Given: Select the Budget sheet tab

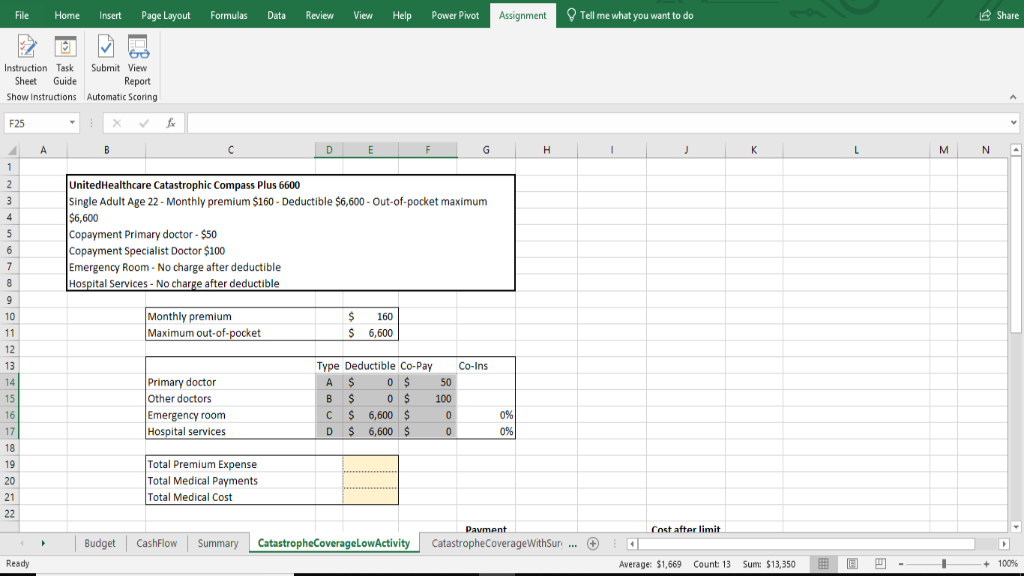Looking at the screenshot, I should pyautogui.click(x=100, y=543).
